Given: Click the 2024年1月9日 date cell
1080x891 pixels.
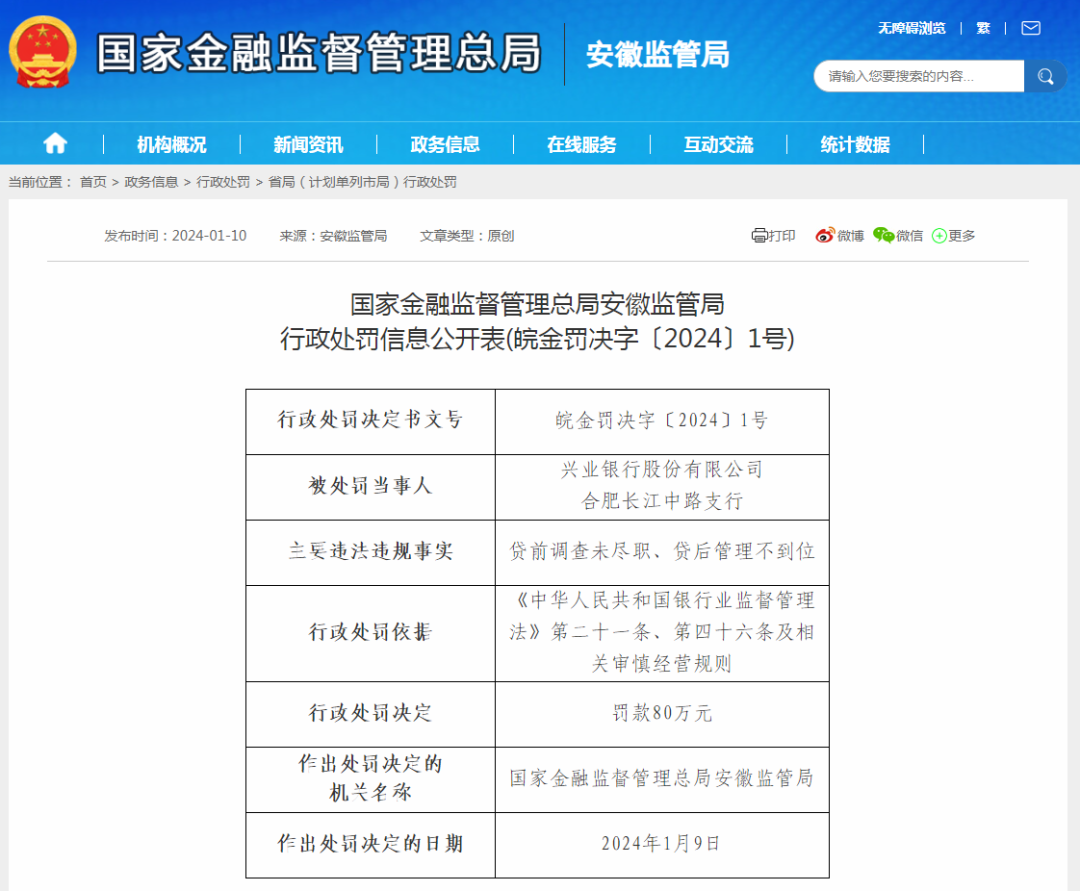Looking at the screenshot, I should coord(662,845).
